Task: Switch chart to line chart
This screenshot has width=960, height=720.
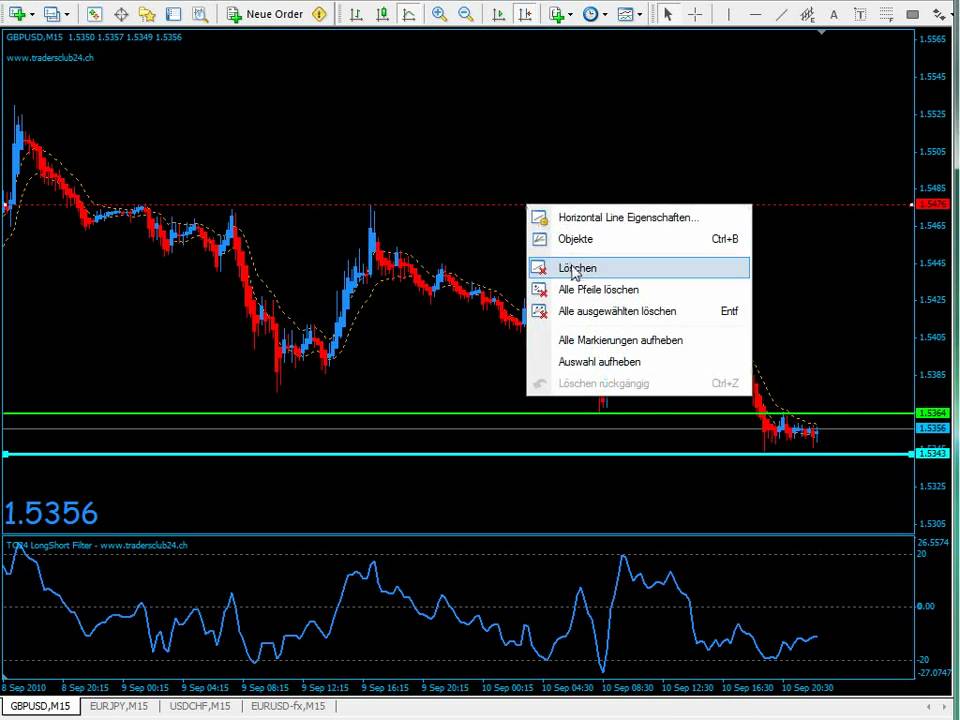Action: [409, 13]
